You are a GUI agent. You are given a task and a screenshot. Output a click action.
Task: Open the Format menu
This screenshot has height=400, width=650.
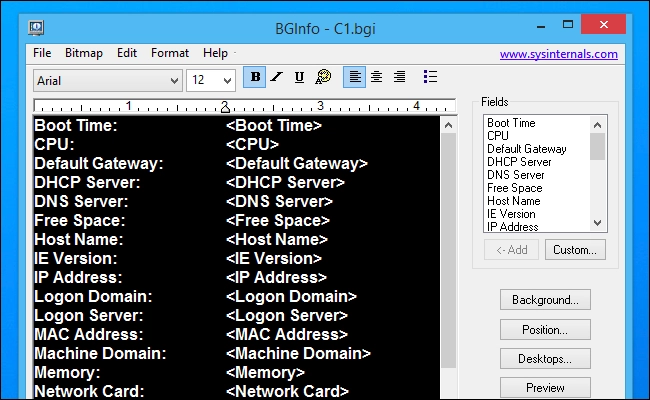pos(170,53)
